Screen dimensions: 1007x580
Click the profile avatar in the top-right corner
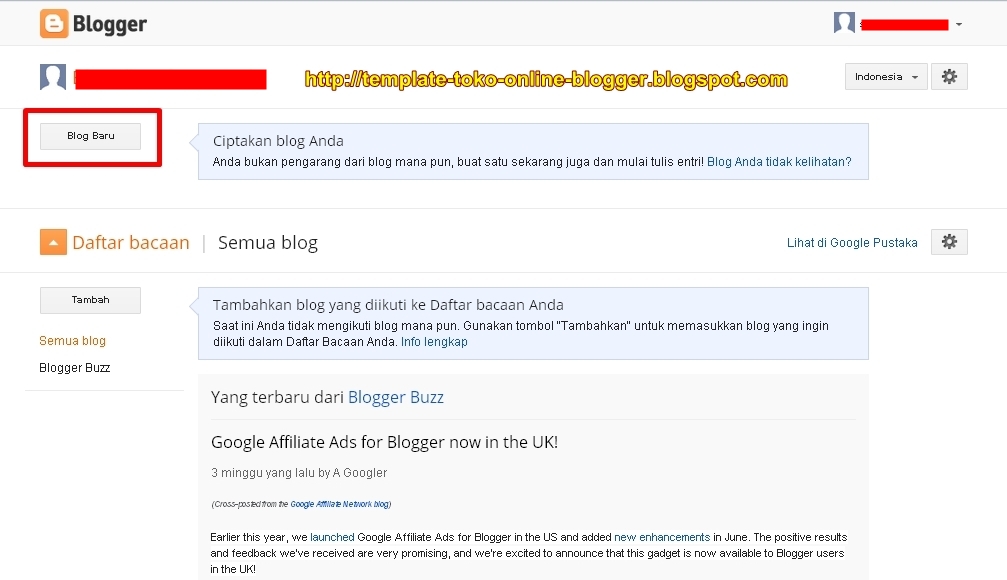[x=845, y=21]
